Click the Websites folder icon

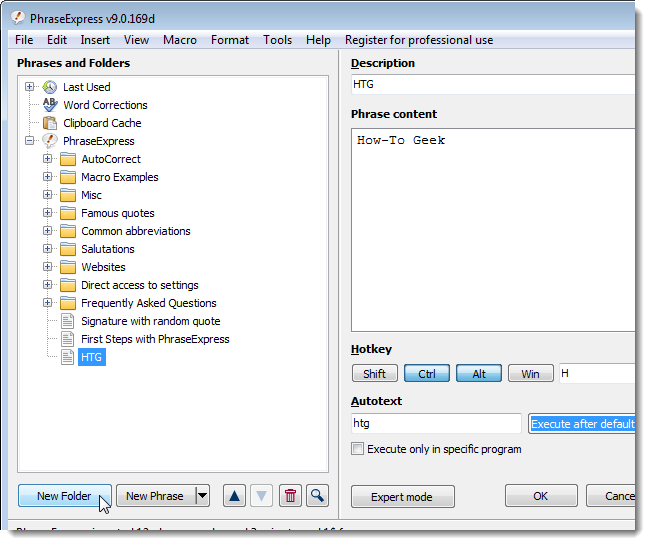coord(68,267)
